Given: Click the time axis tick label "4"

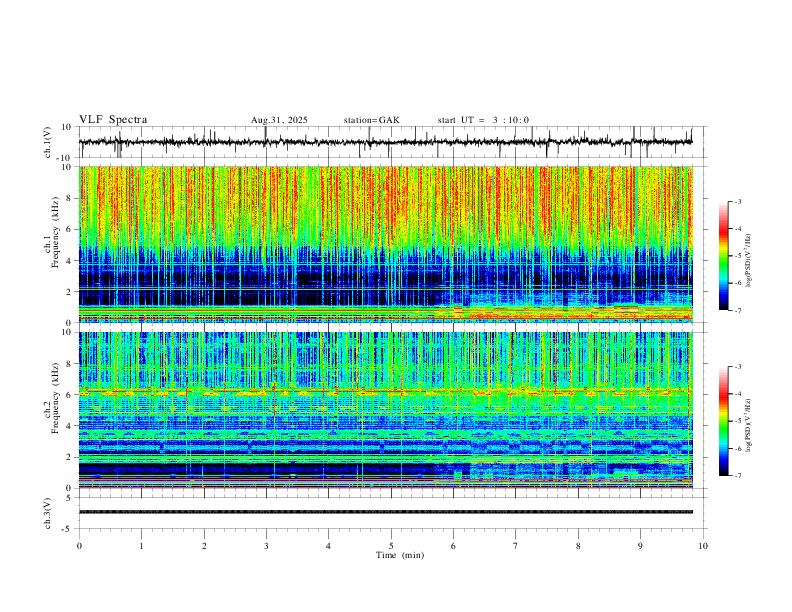Looking at the screenshot, I should point(329,546).
